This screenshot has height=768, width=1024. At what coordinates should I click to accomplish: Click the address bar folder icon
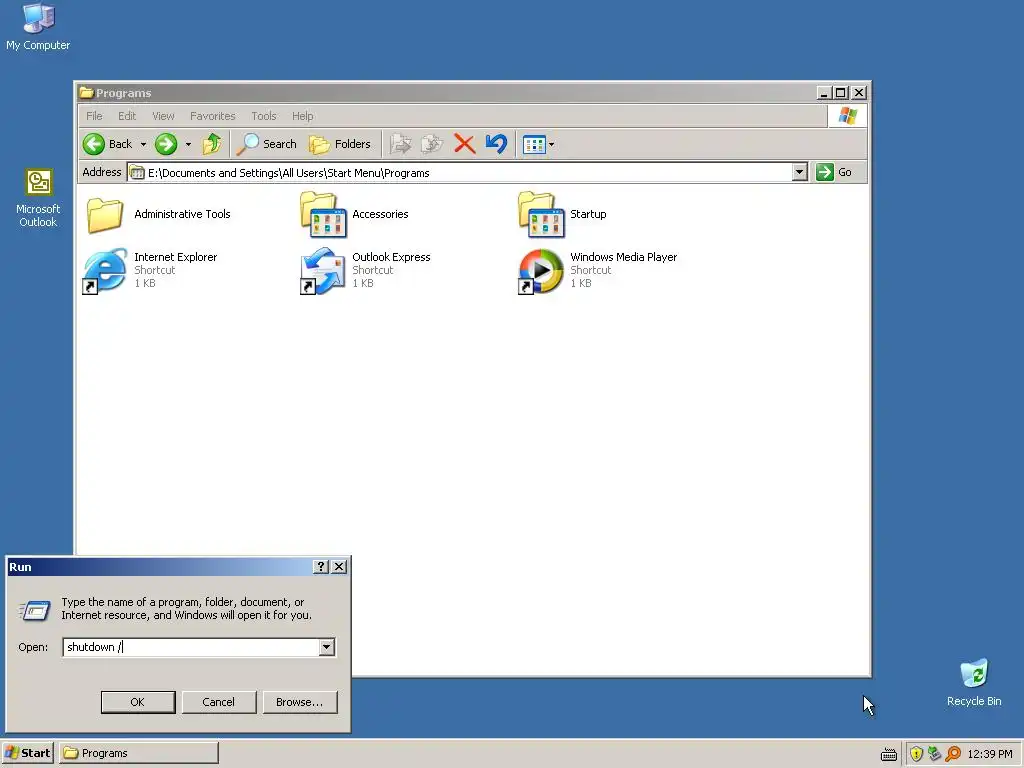[x=136, y=172]
